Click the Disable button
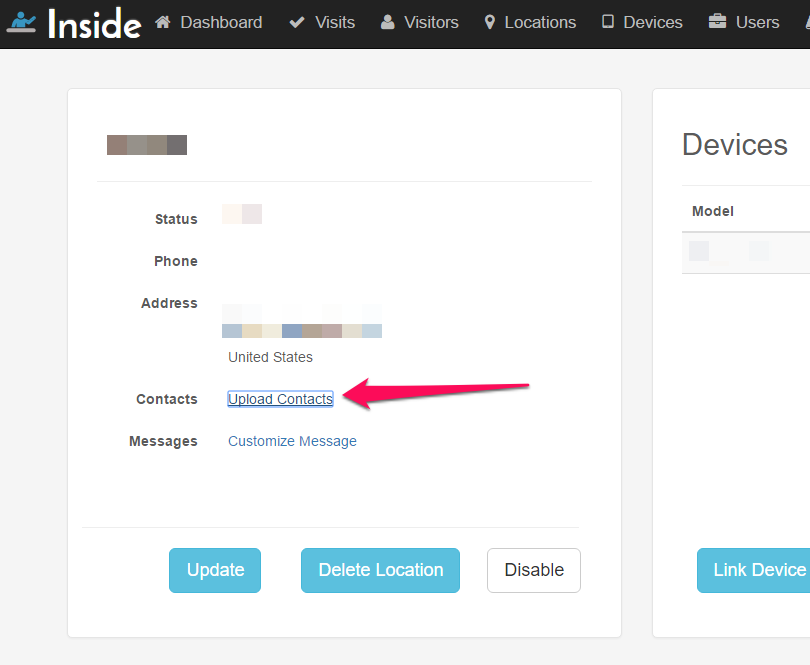The image size is (810, 665). tap(534, 570)
